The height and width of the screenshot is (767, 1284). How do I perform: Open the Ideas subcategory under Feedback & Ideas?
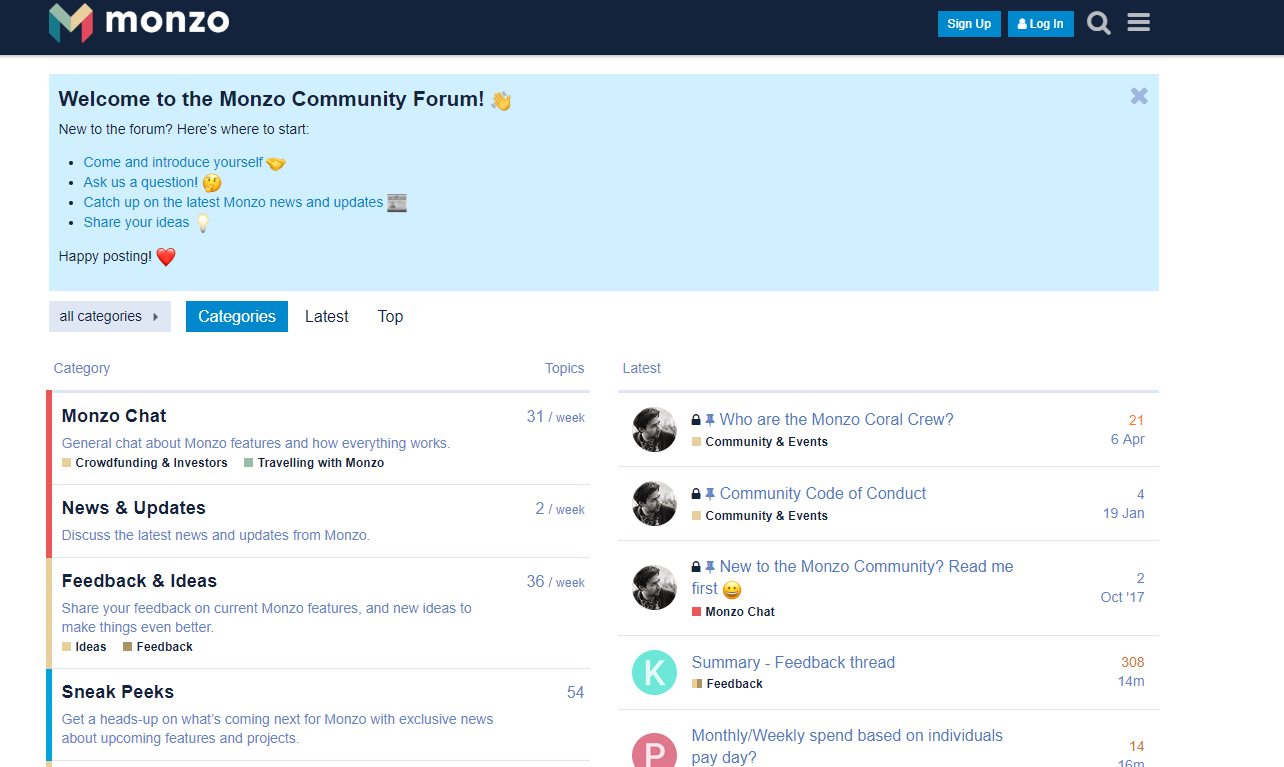coord(84,647)
